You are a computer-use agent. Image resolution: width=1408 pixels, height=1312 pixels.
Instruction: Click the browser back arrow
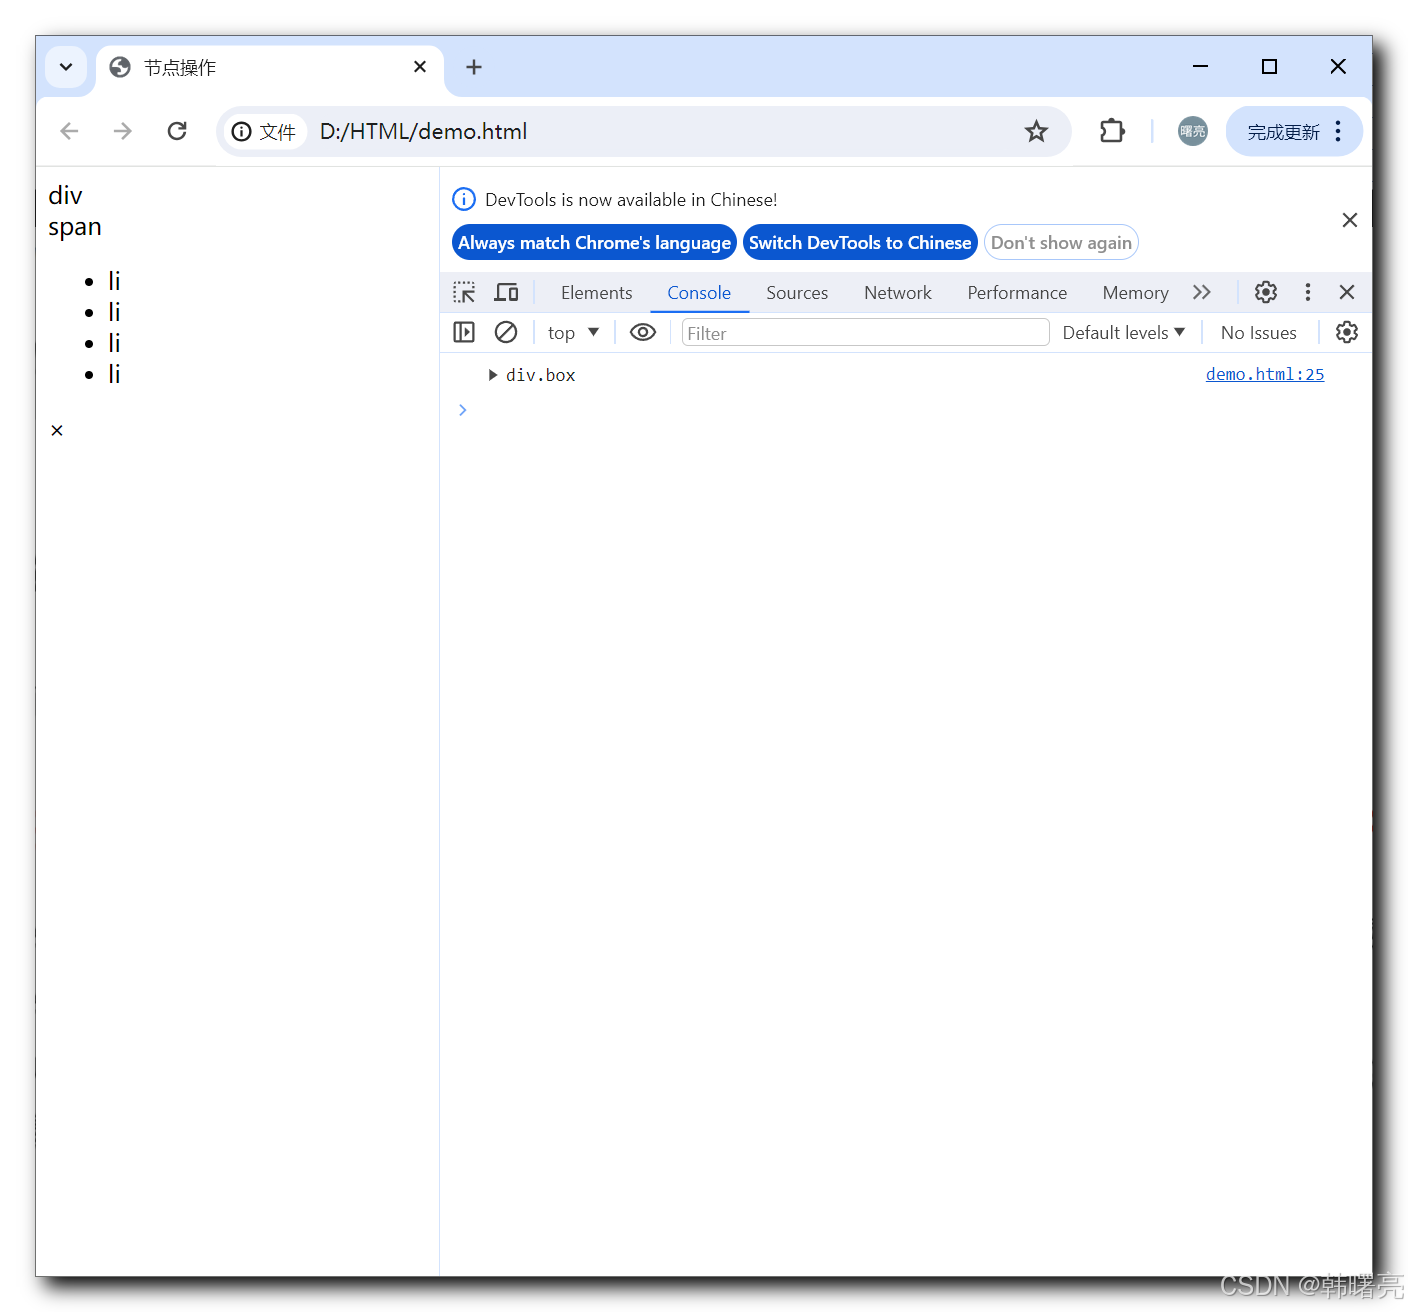coord(69,131)
